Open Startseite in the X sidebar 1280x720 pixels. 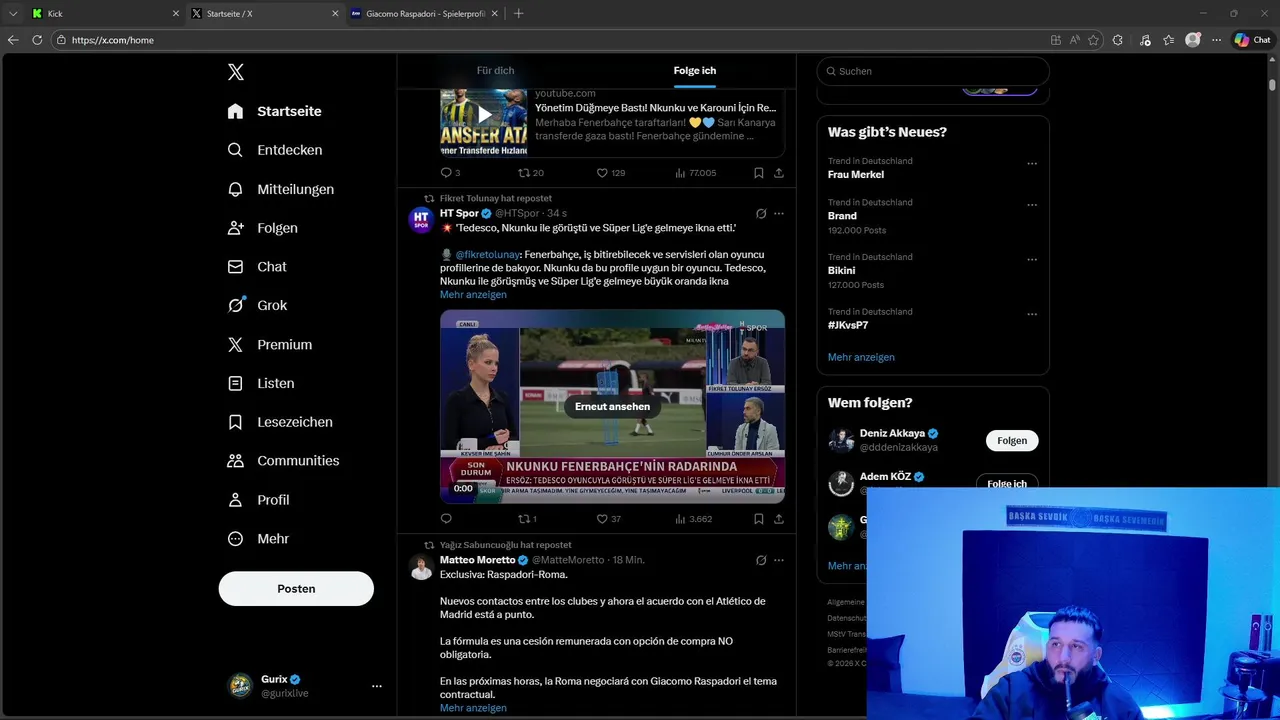click(x=274, y=111)
